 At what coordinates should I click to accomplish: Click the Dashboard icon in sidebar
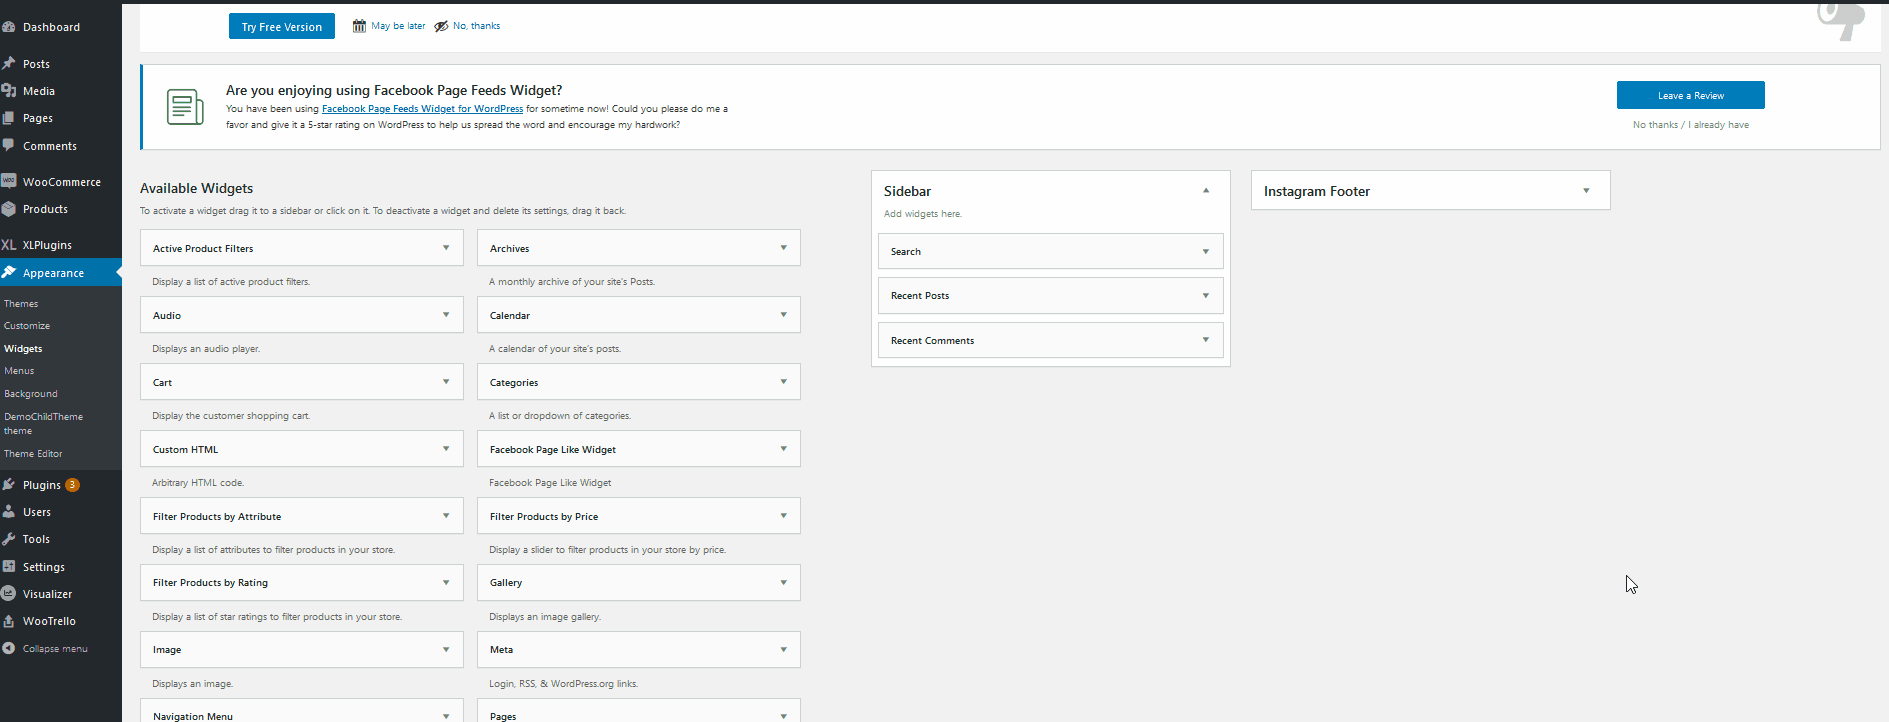point(9,27)
